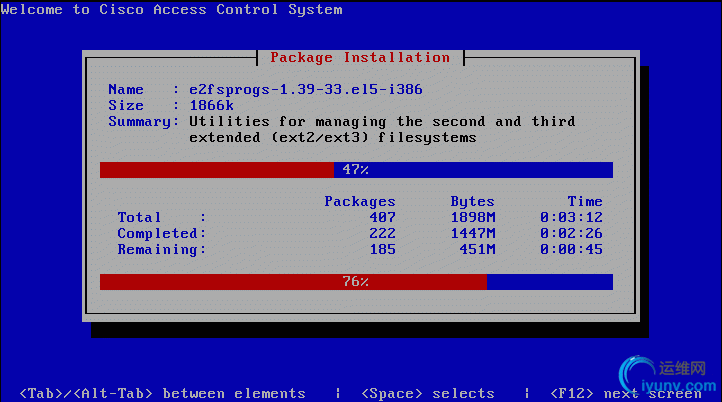Click the 'extended (ext2/ext3) filesystems' line
The height and width of the screenshot is (402, 722).
pyautogui.click(x=333, y=138)
